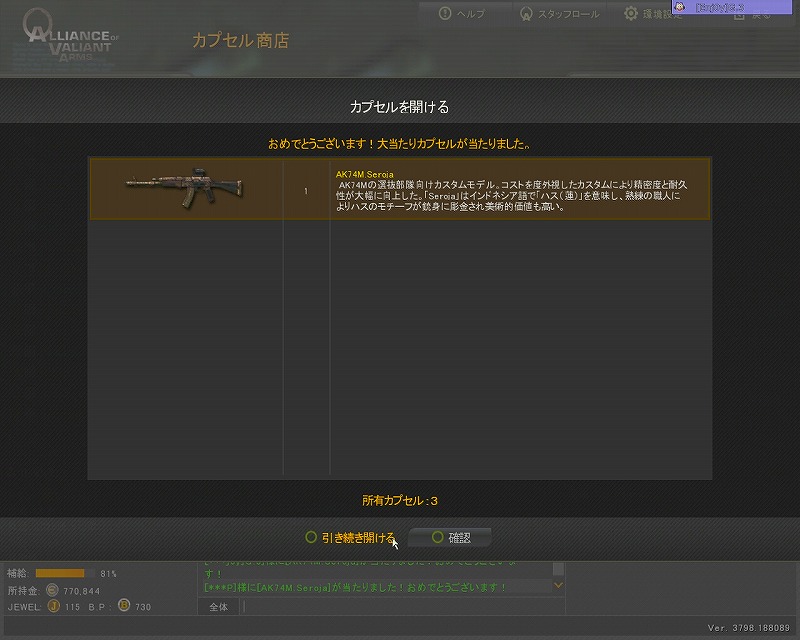
Task: Click the カプセル商店 page title
Action: [240, 40]
